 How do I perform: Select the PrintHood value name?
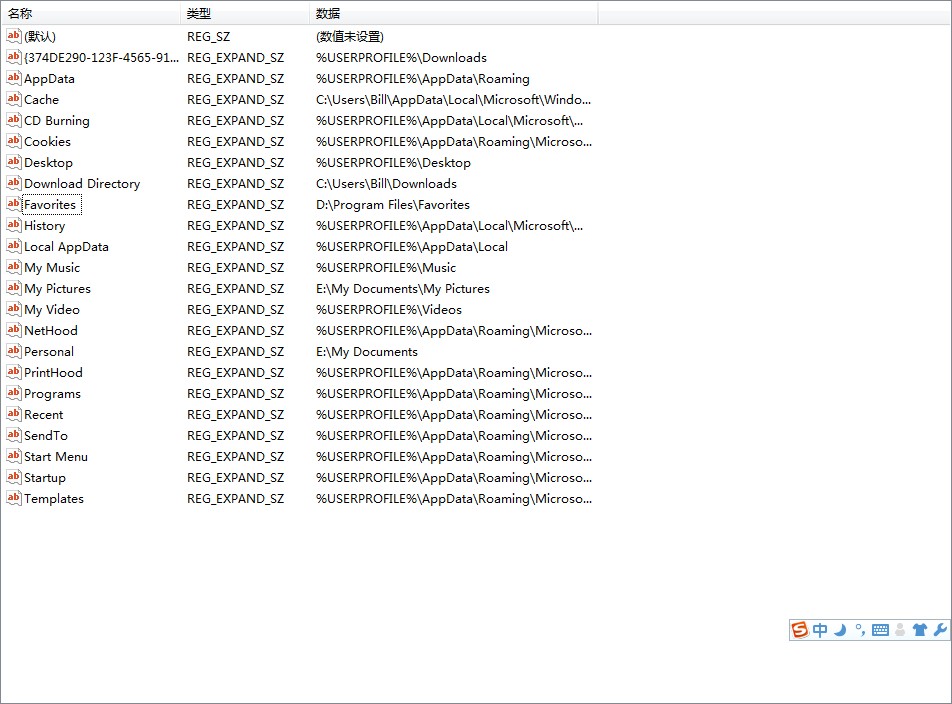coord(53,373)
